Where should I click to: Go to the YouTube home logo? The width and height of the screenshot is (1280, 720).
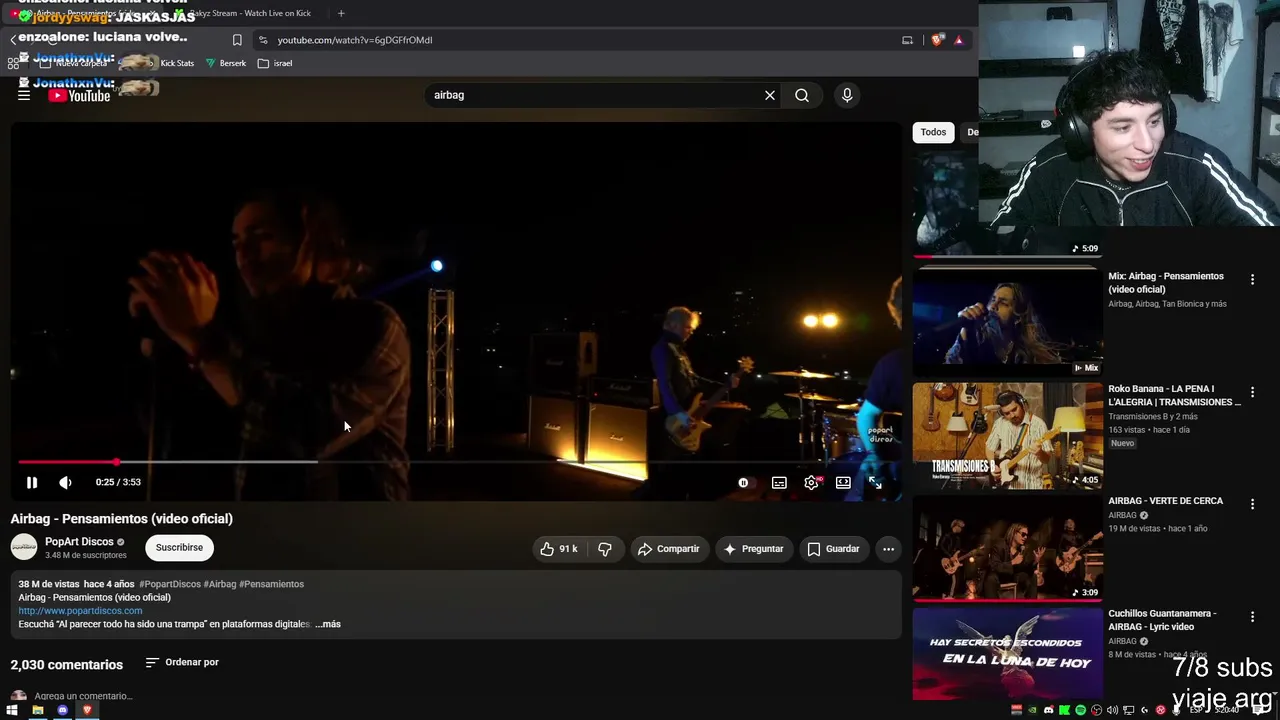(x=79, y=95)
